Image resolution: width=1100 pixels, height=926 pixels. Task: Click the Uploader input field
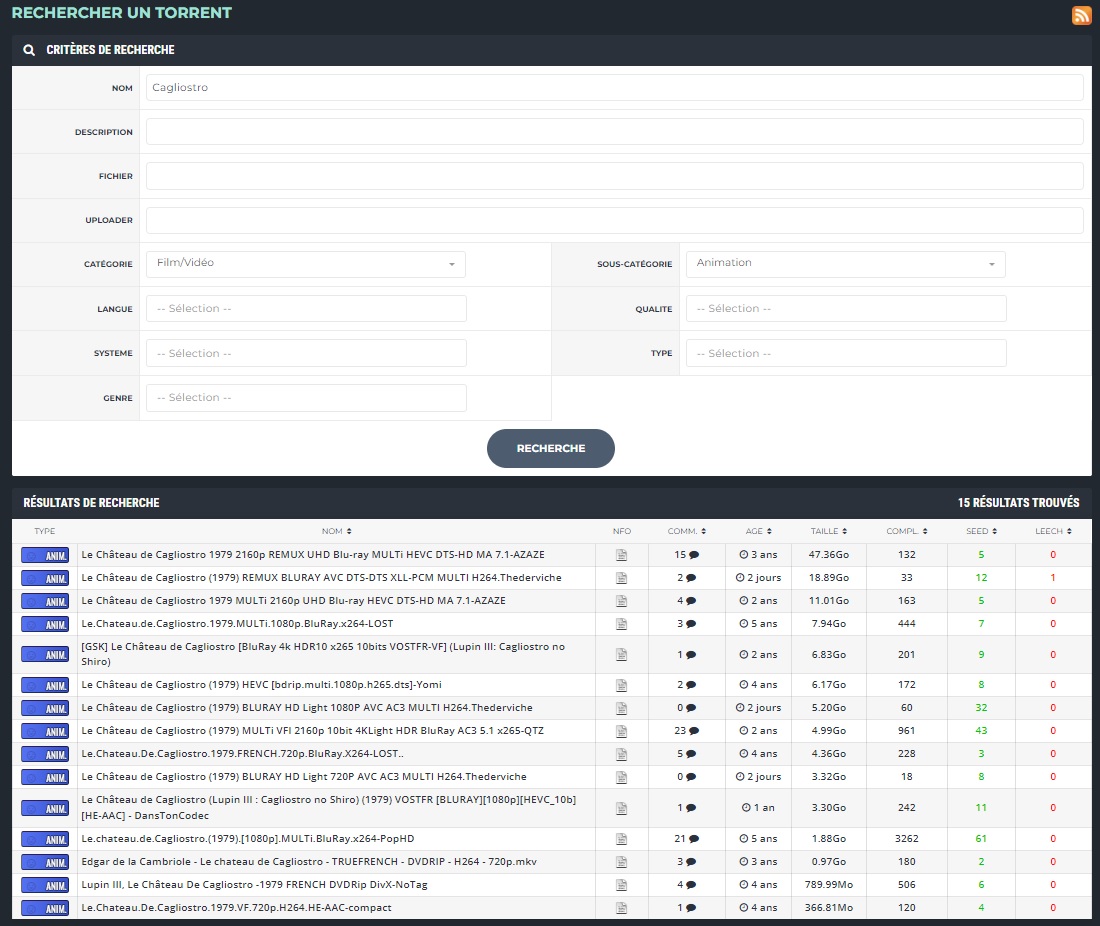click(x=615, y=220)
